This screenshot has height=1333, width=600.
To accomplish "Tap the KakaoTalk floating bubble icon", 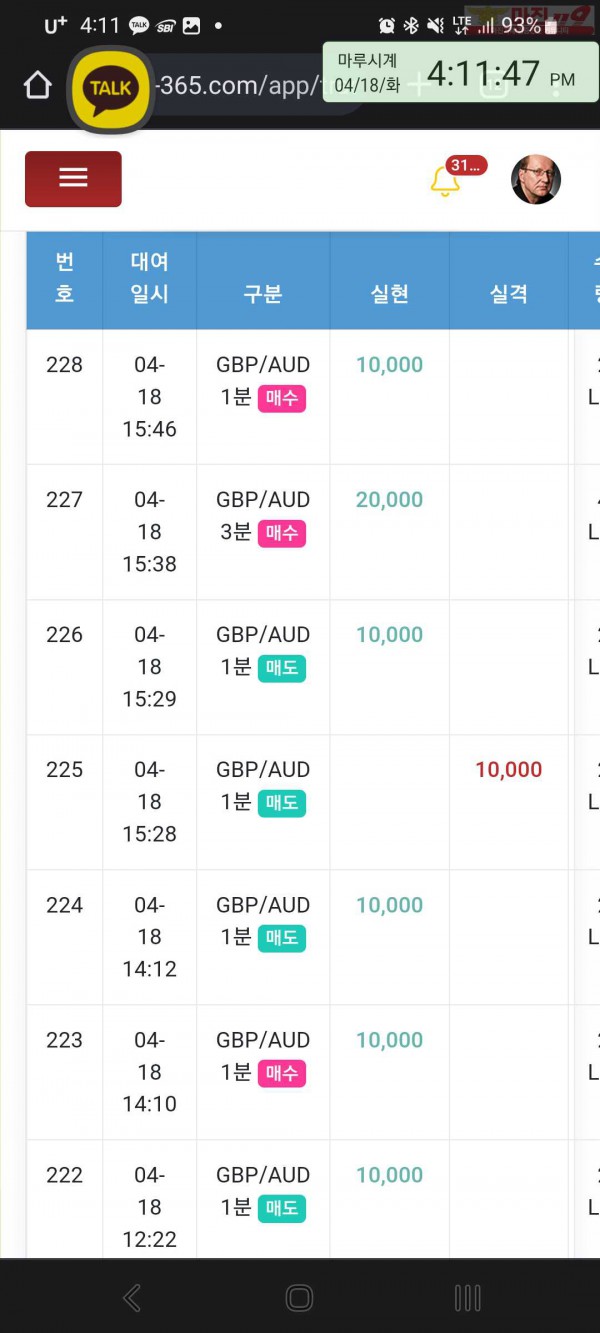I will point(111,88).
